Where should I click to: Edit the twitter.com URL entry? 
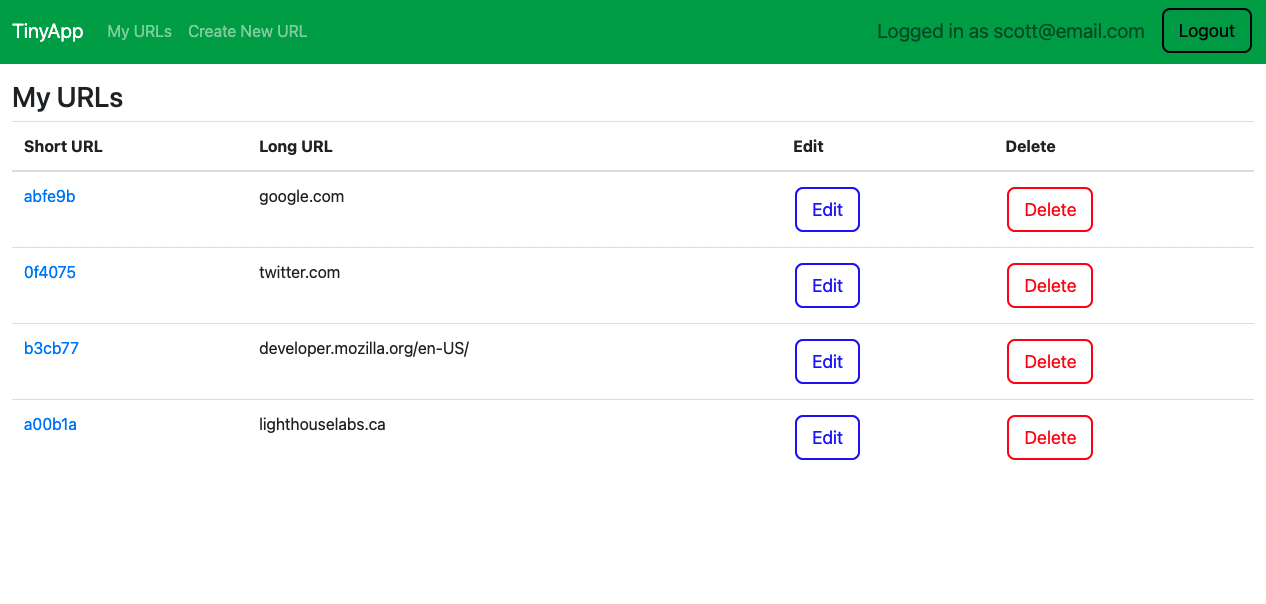tap(827, 285)
